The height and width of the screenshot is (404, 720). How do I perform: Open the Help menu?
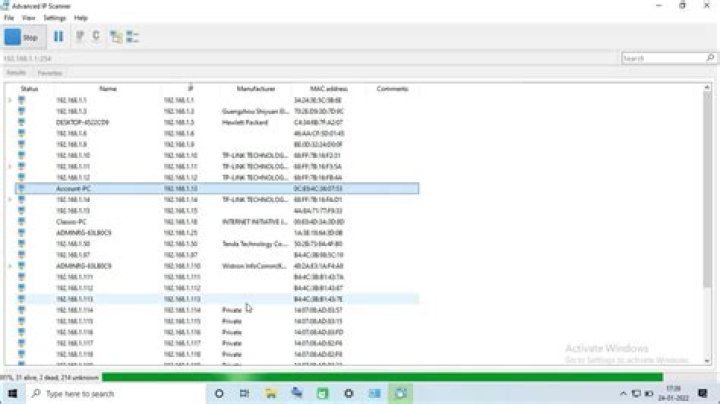pyautogui.click(x=81, y=18)
